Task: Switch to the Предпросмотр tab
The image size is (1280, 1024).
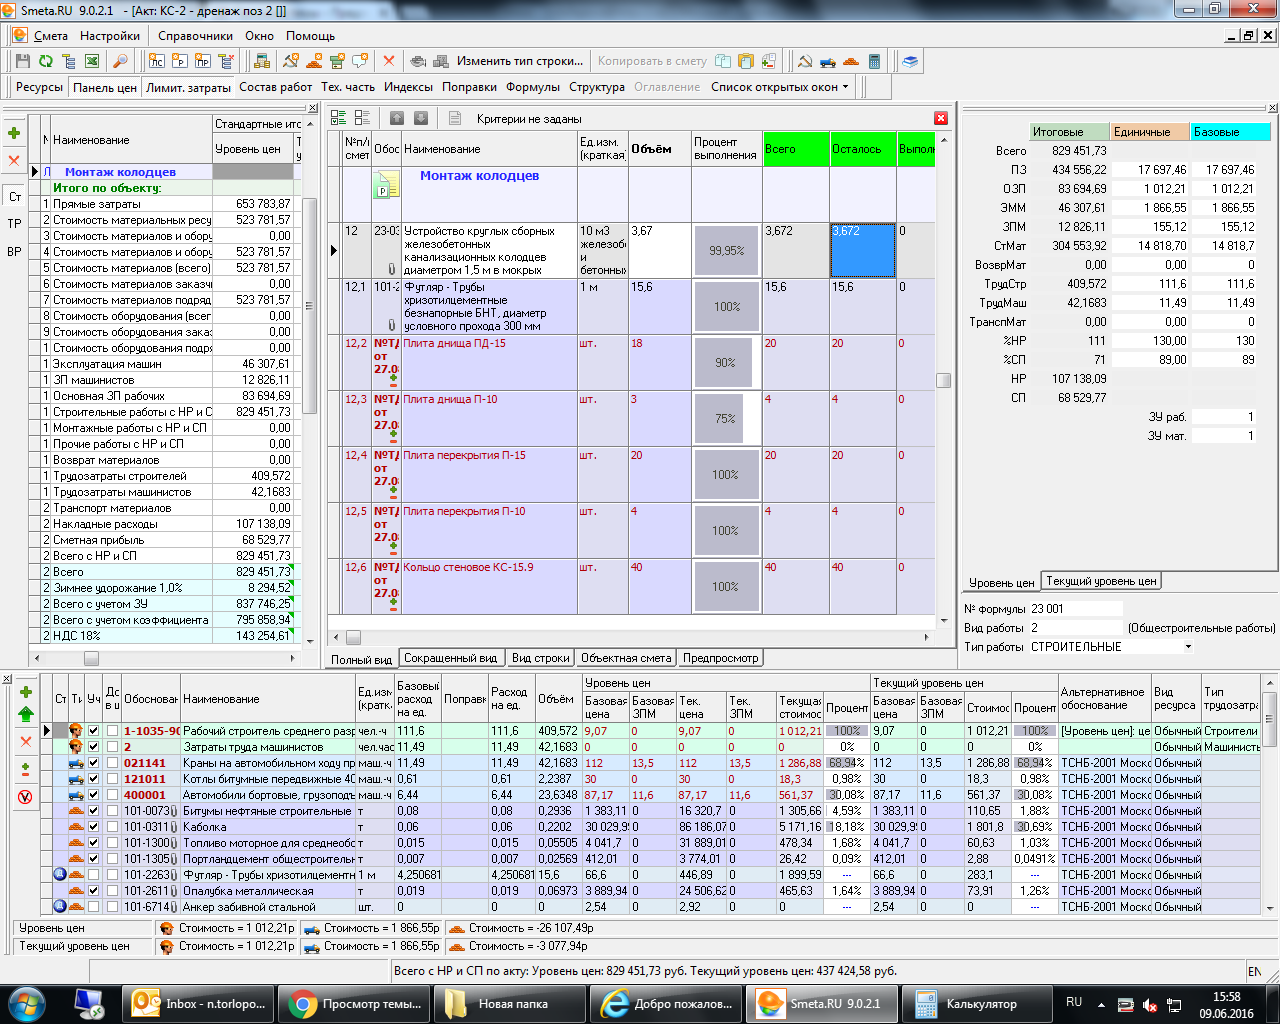Action: tap(721, 658)
